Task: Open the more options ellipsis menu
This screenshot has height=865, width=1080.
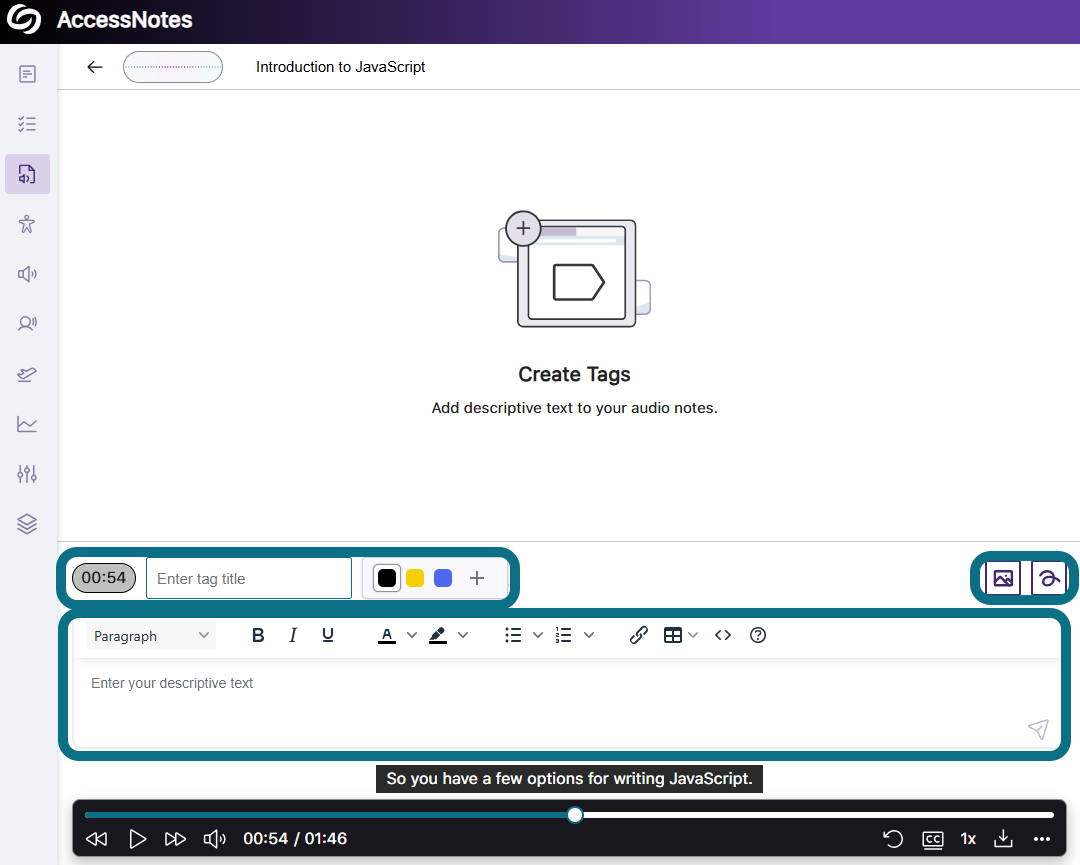Action: 1042,839
